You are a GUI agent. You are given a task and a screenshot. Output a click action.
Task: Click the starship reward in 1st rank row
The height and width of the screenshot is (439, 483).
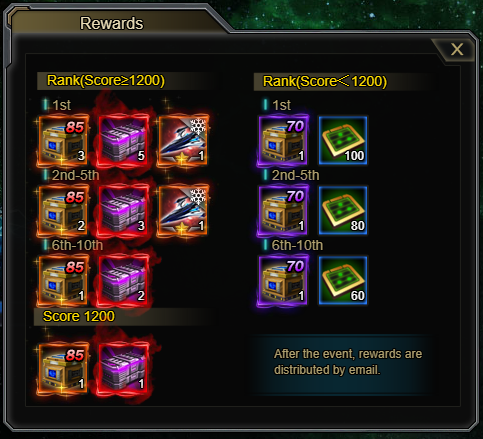183,140
